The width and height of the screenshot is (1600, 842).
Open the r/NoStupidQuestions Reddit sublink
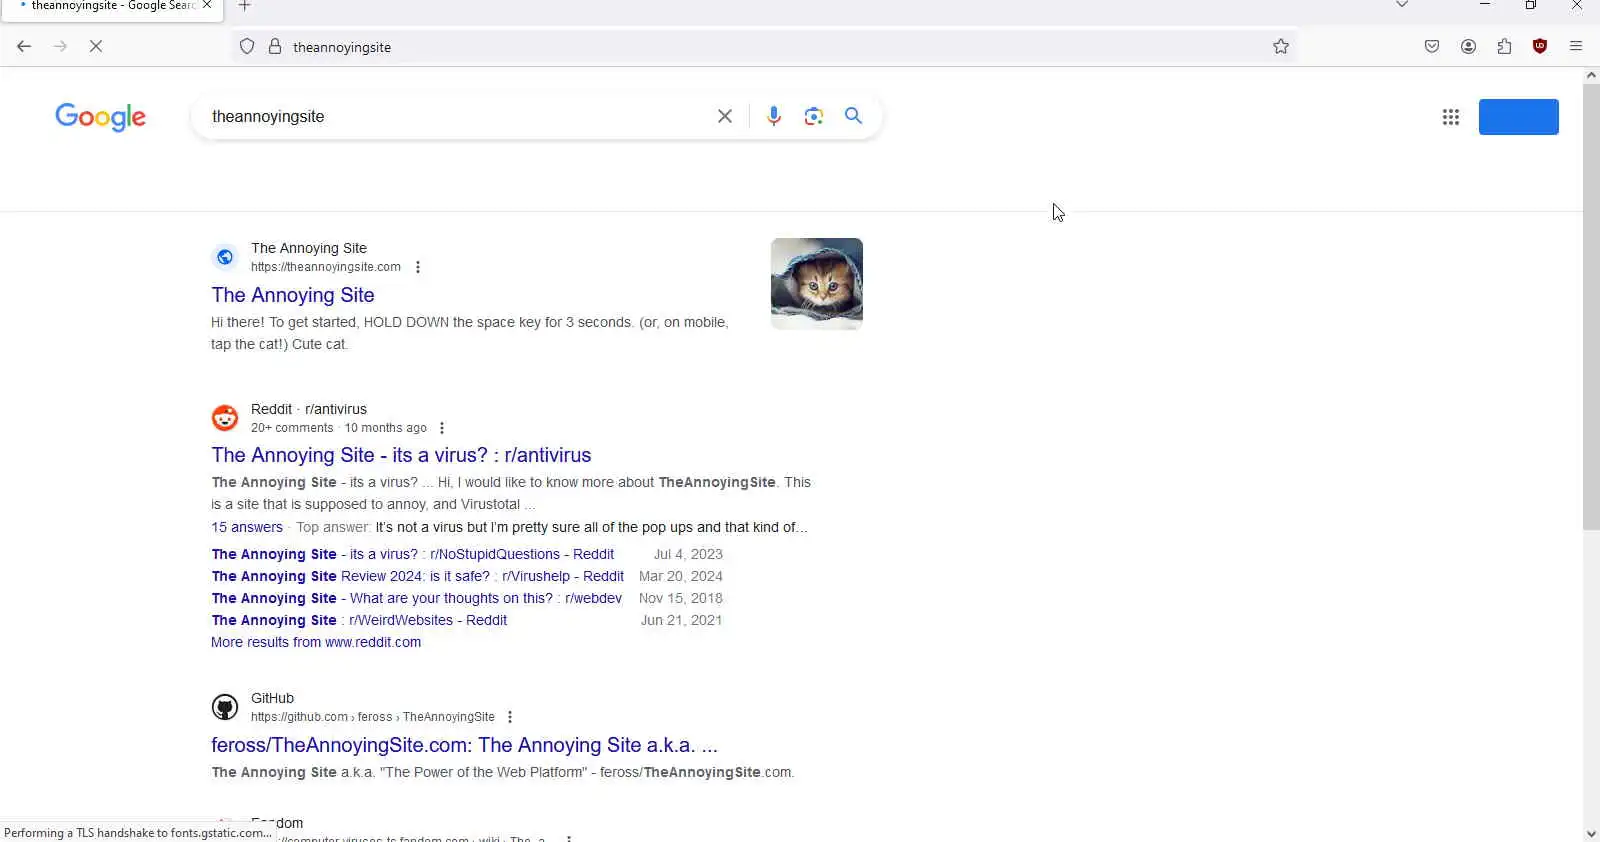tap(413, 554)
